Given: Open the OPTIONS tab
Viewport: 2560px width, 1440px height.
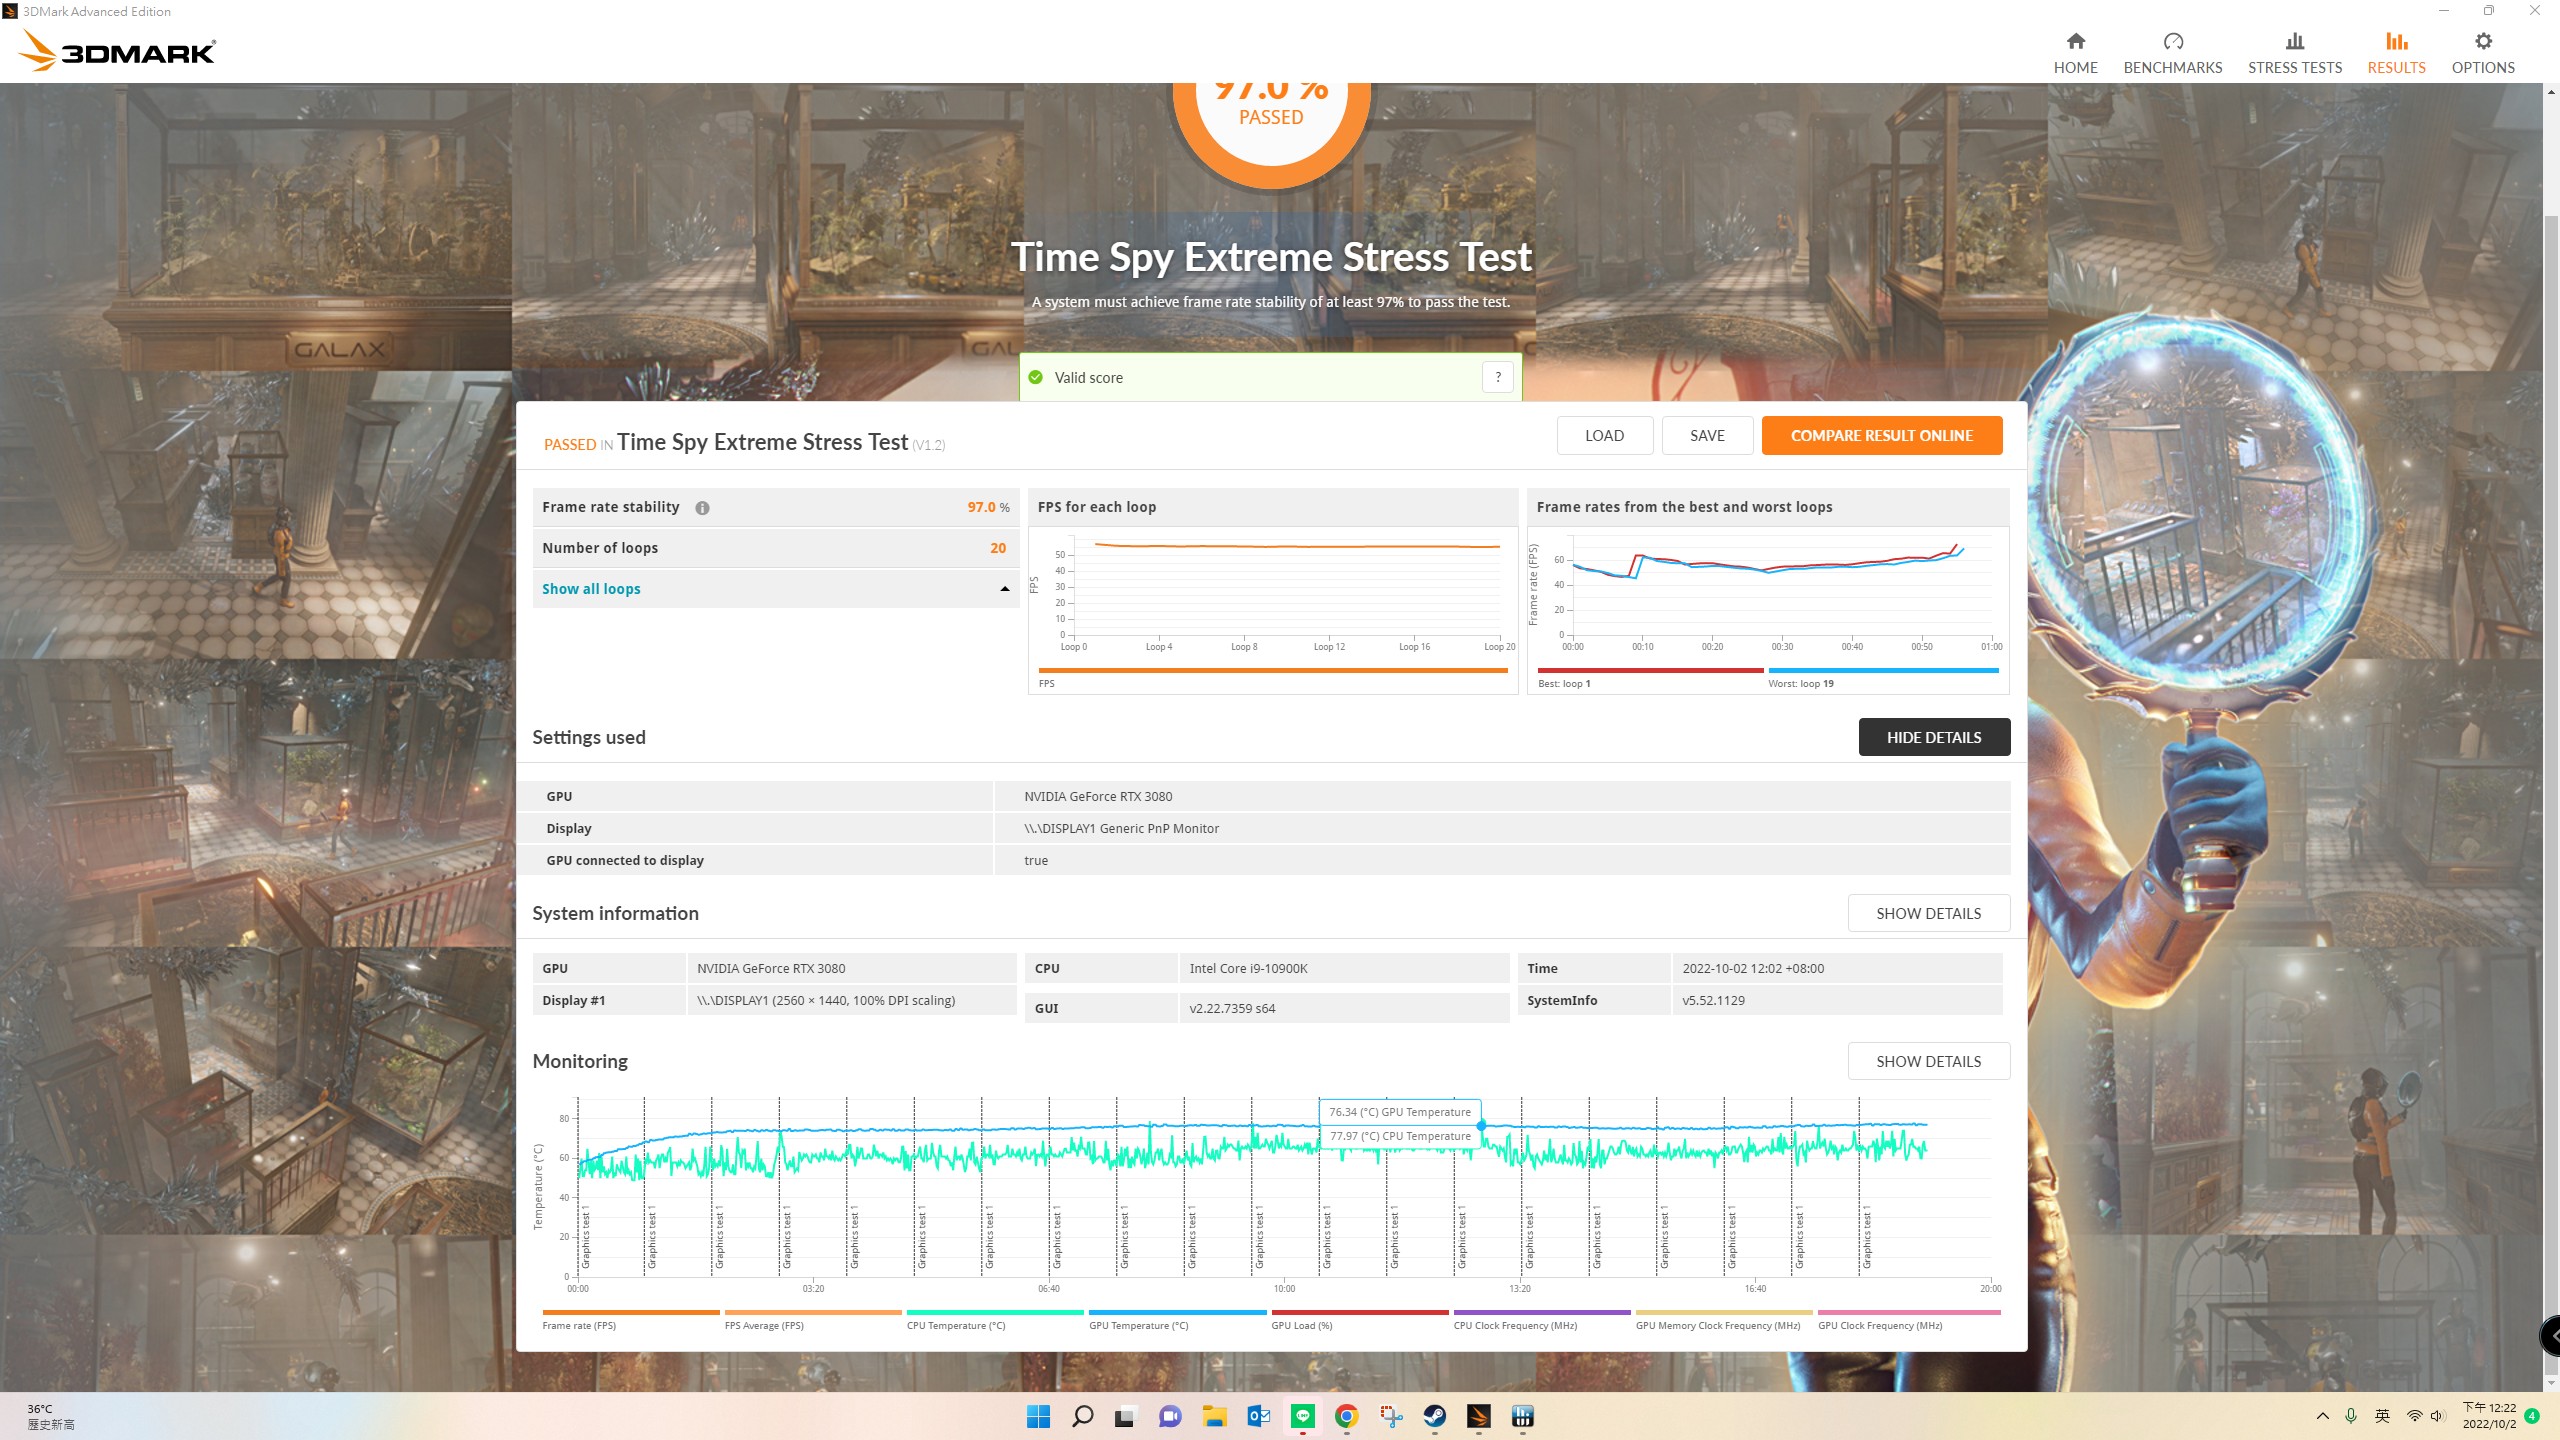Looking at the screenshot, I should (2482, 53).
